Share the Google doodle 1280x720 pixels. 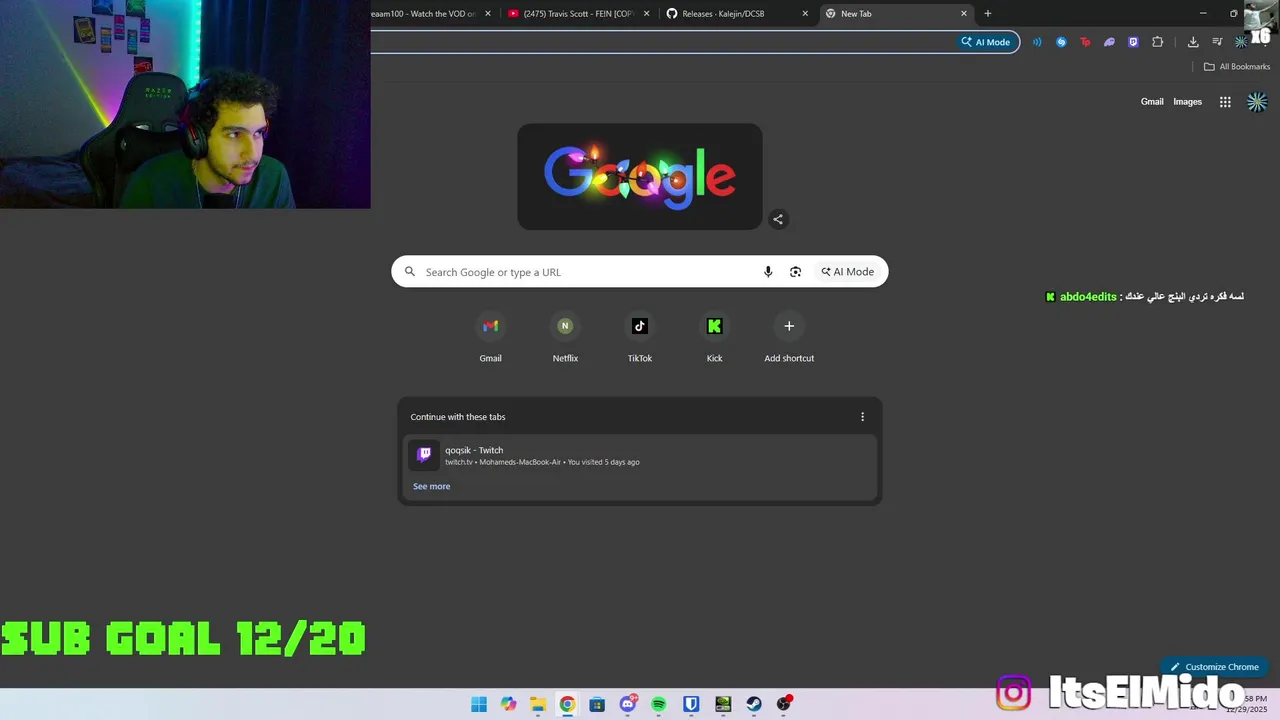pyautogui.click(x=778, y=219)
